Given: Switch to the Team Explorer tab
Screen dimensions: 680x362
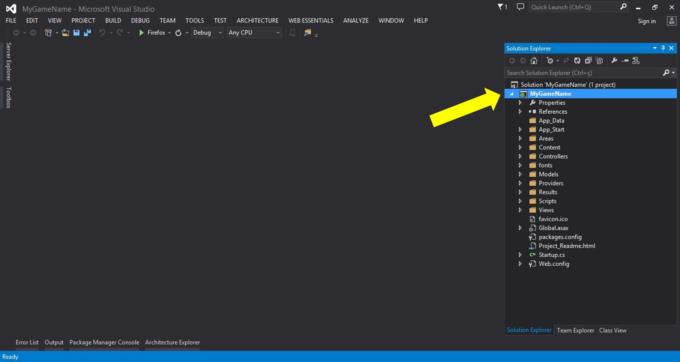Looking at the screenshot, I should (575, 330).
